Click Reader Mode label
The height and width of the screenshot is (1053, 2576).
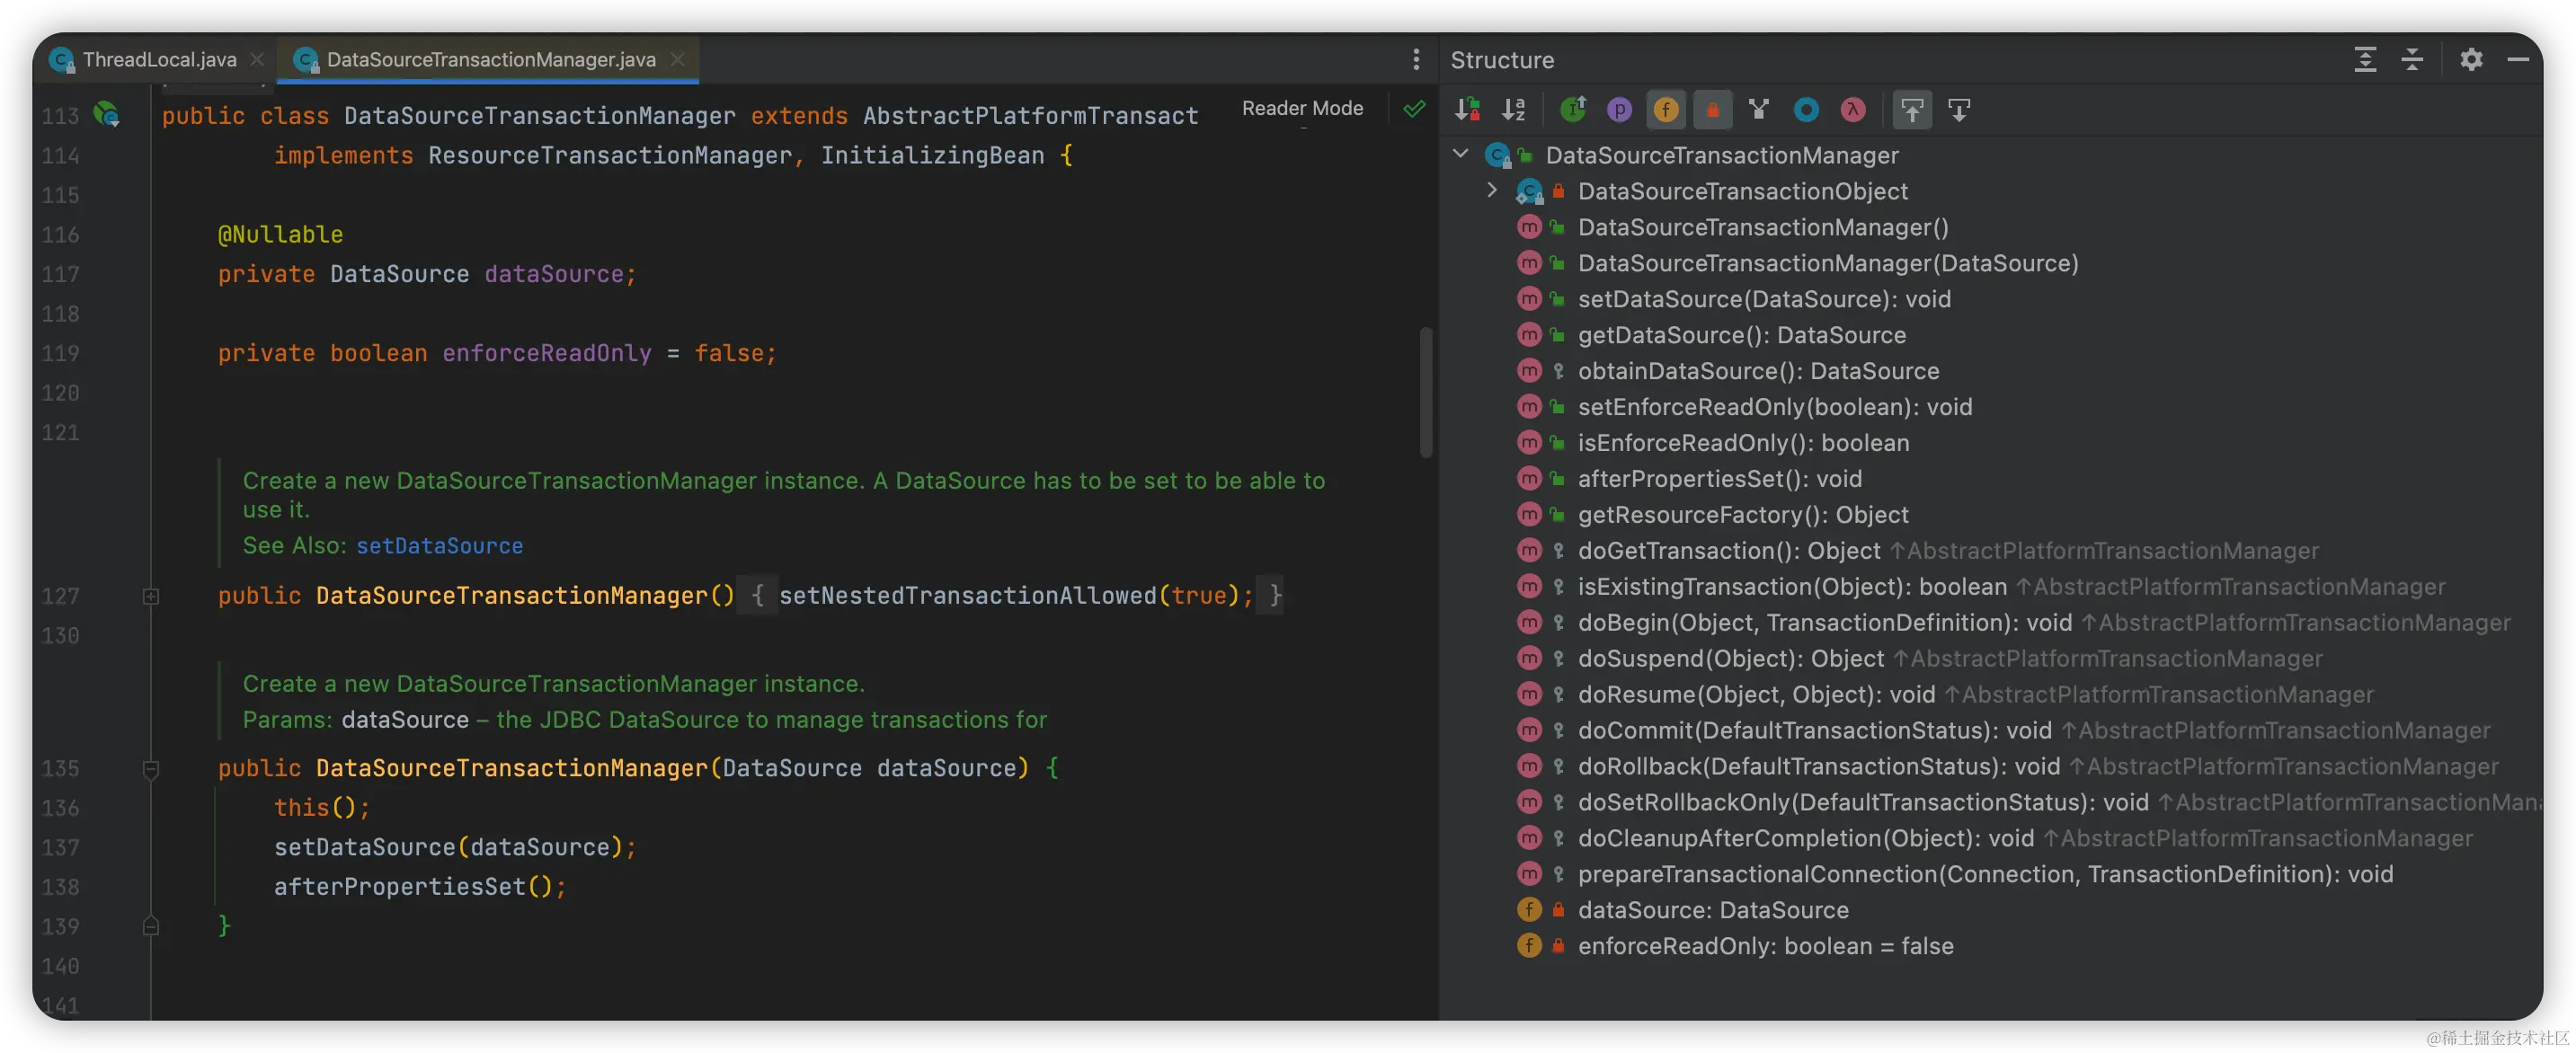click(1302, 108)
